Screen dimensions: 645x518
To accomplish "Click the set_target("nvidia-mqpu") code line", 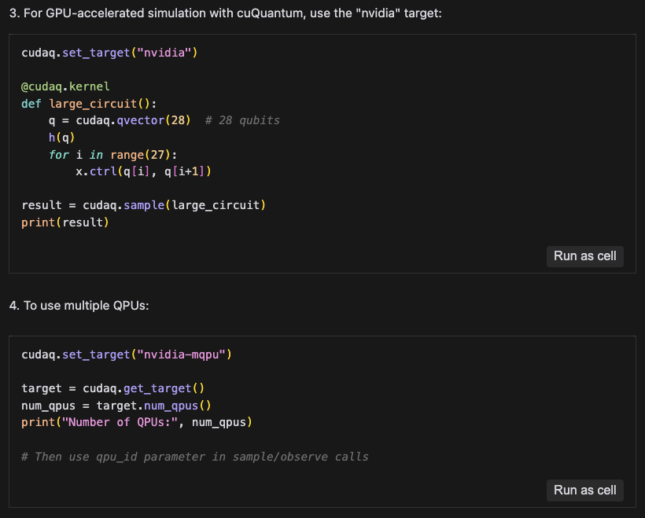I will (126, 354).
